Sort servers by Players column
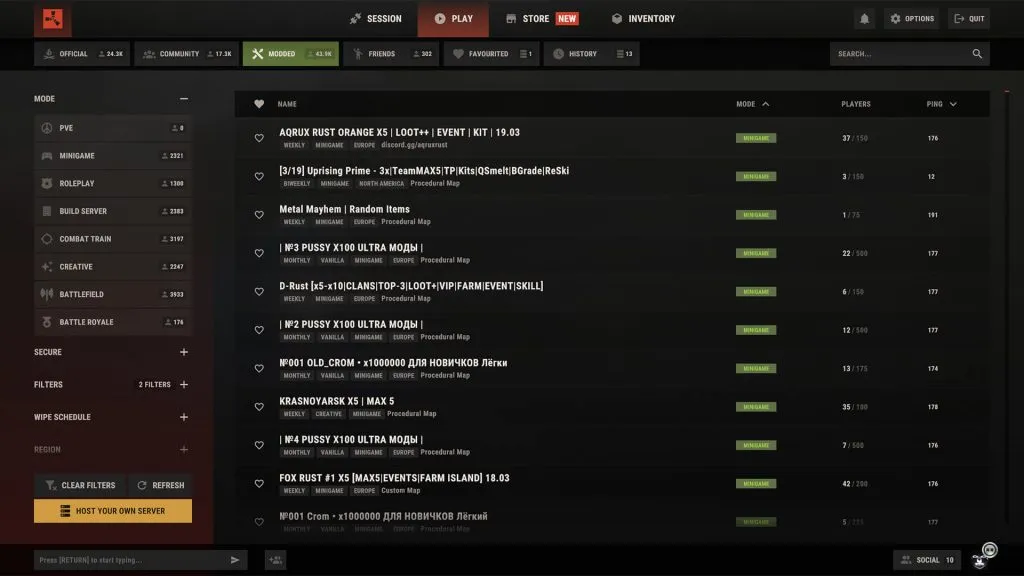 point(856,104)
